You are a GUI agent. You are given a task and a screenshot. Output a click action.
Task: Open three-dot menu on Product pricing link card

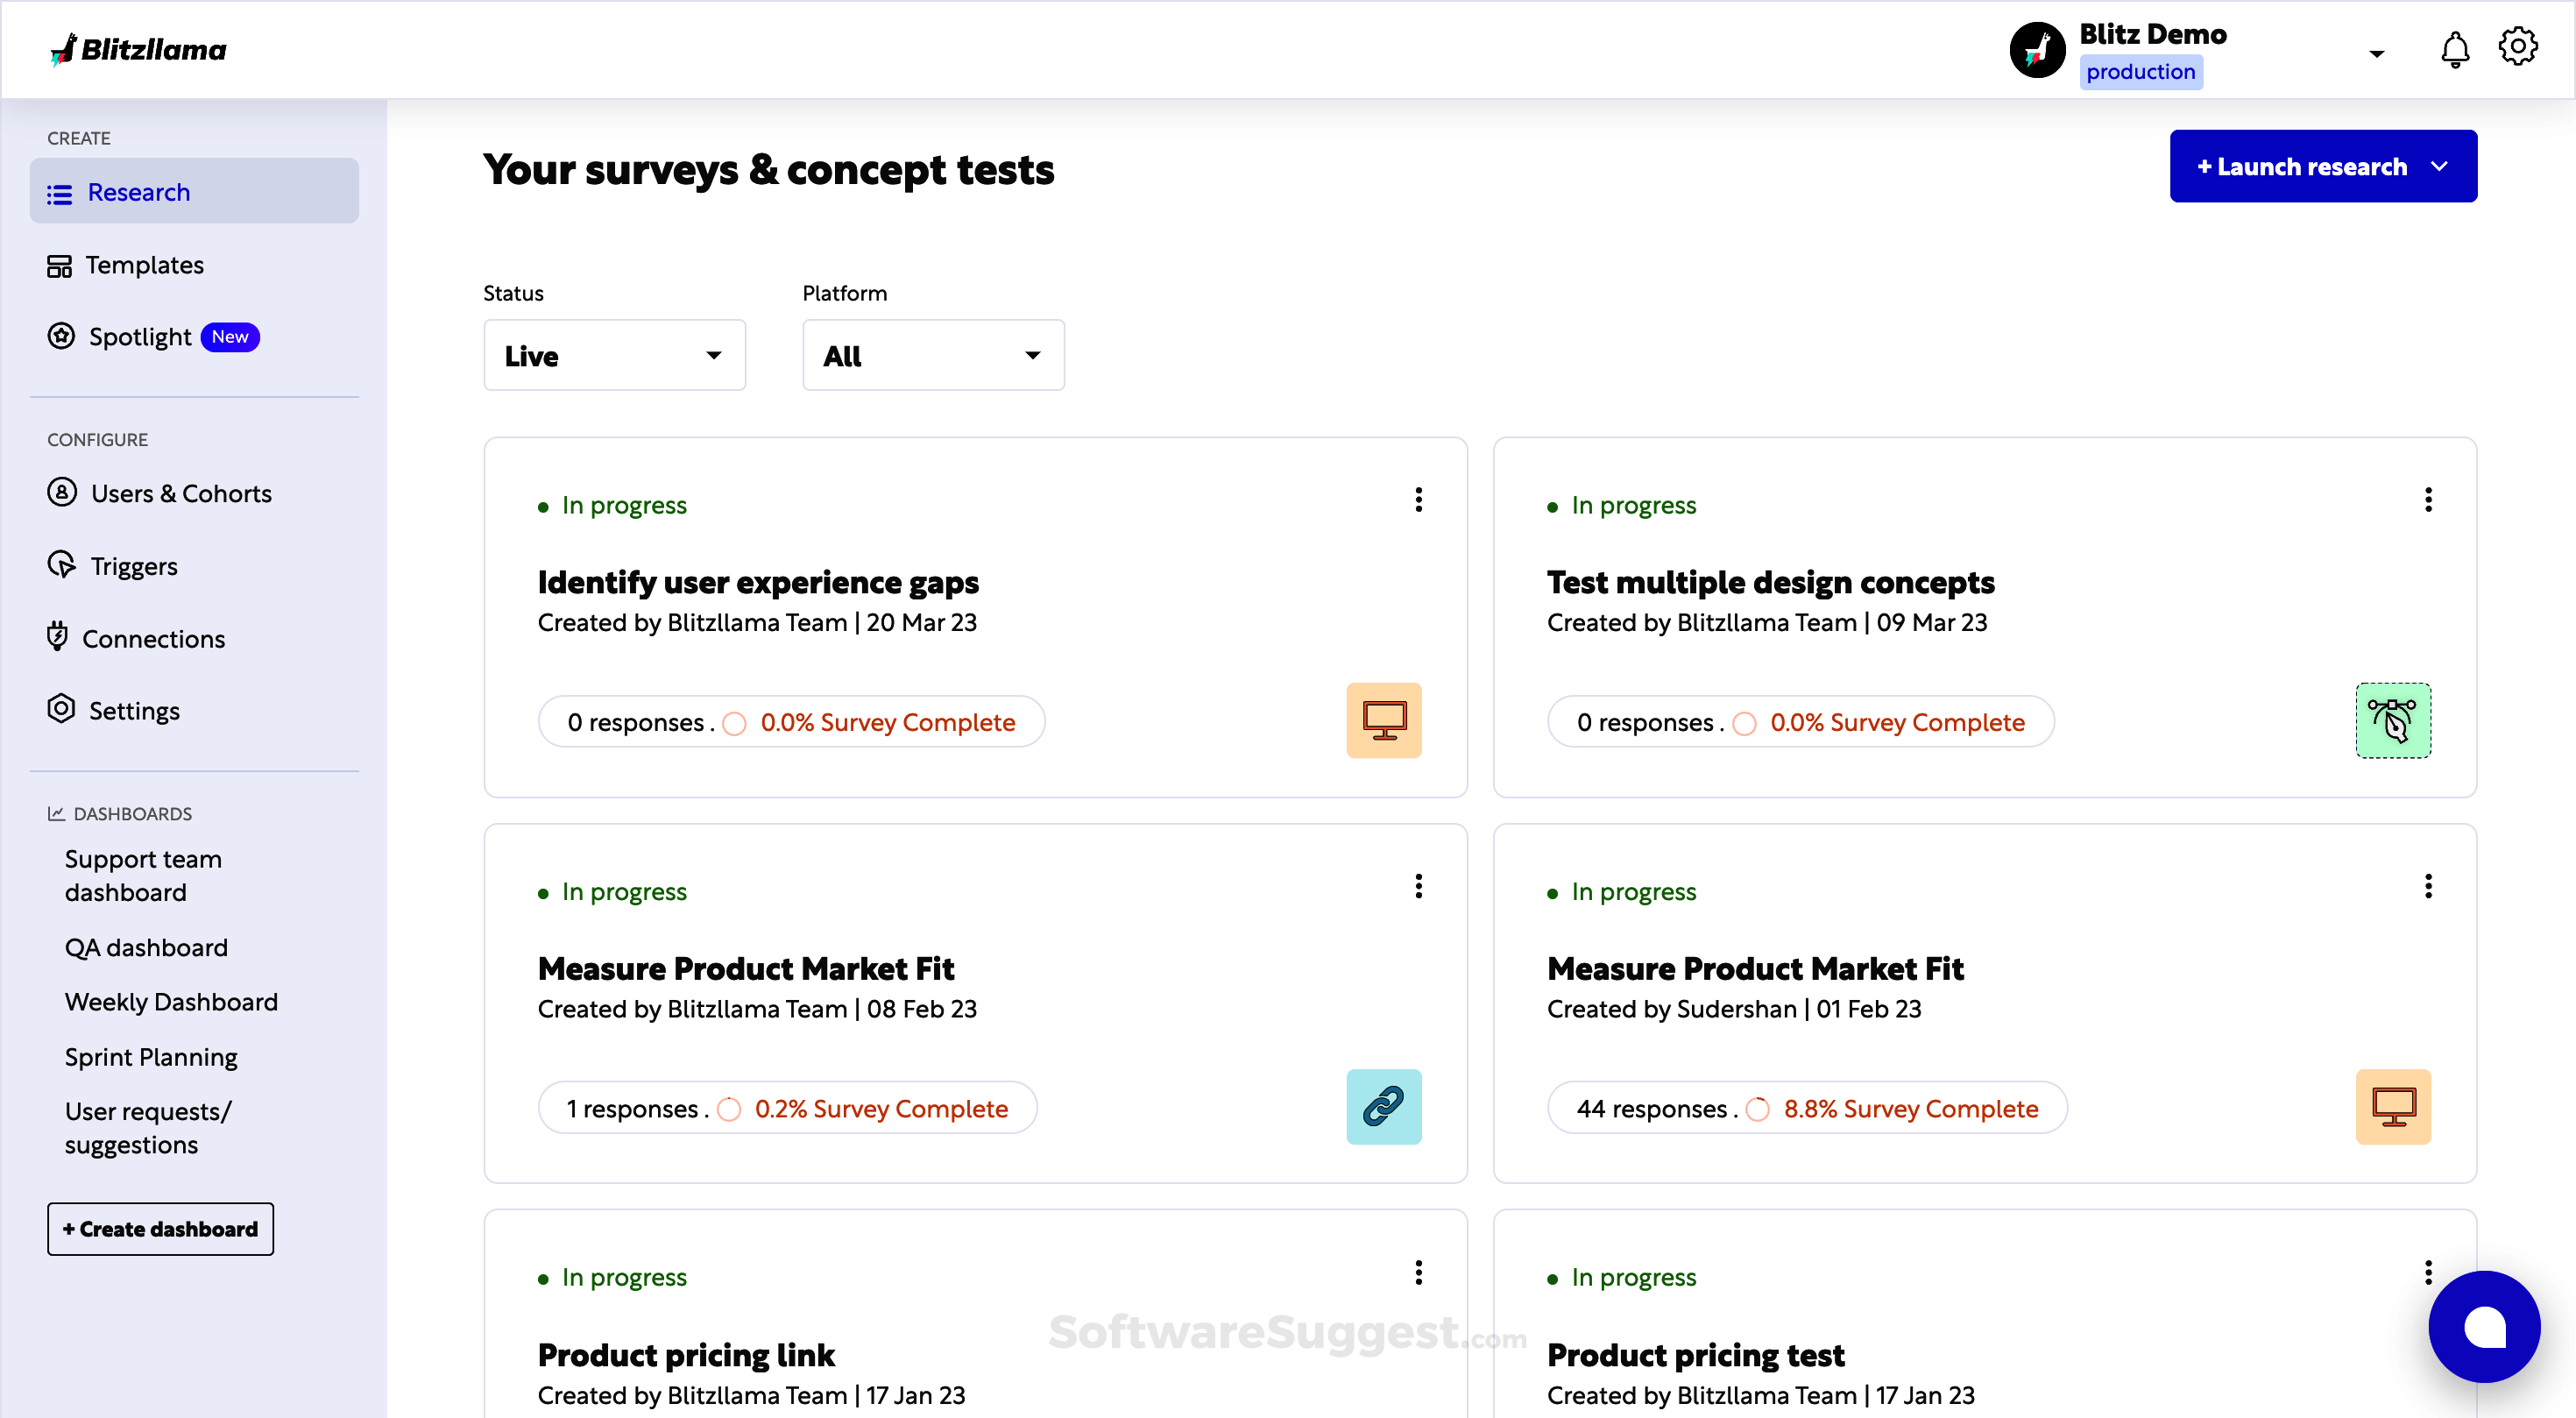pos(1418,1272)
